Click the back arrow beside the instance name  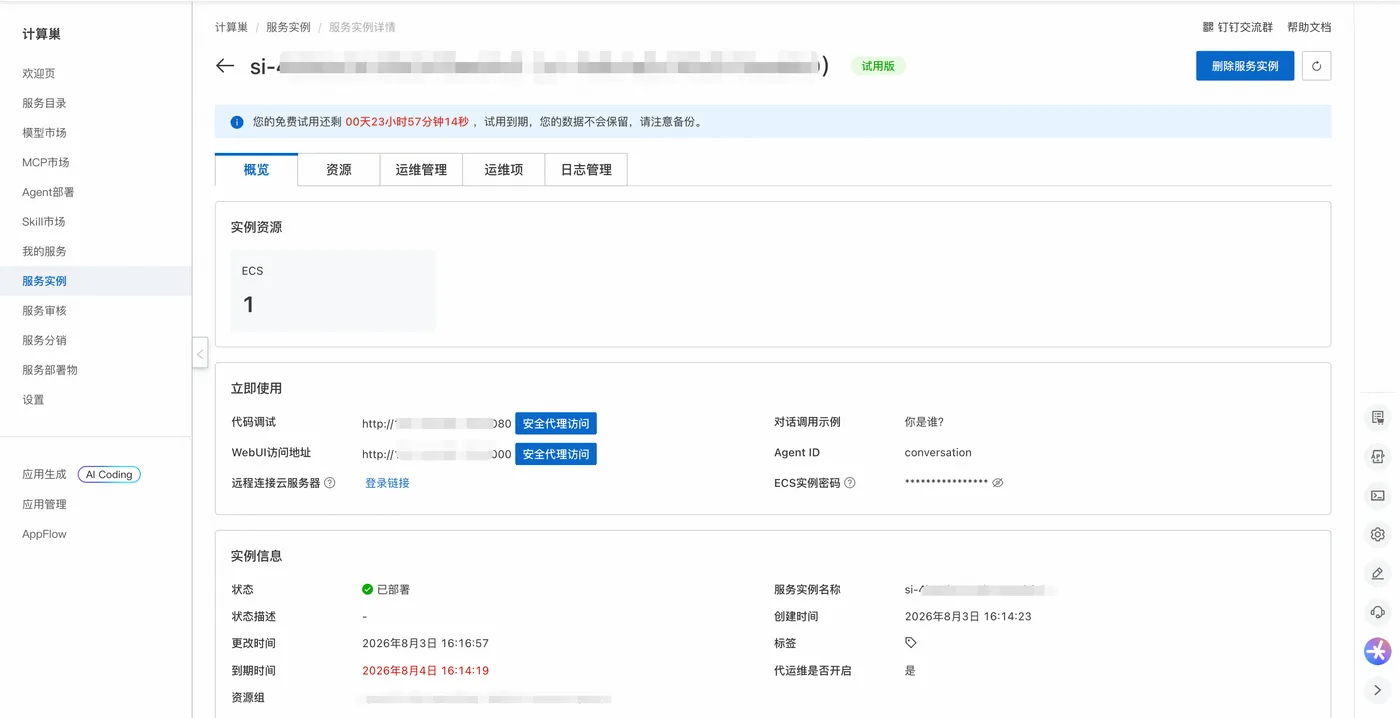pyautogui.click(x=225, y=66)
